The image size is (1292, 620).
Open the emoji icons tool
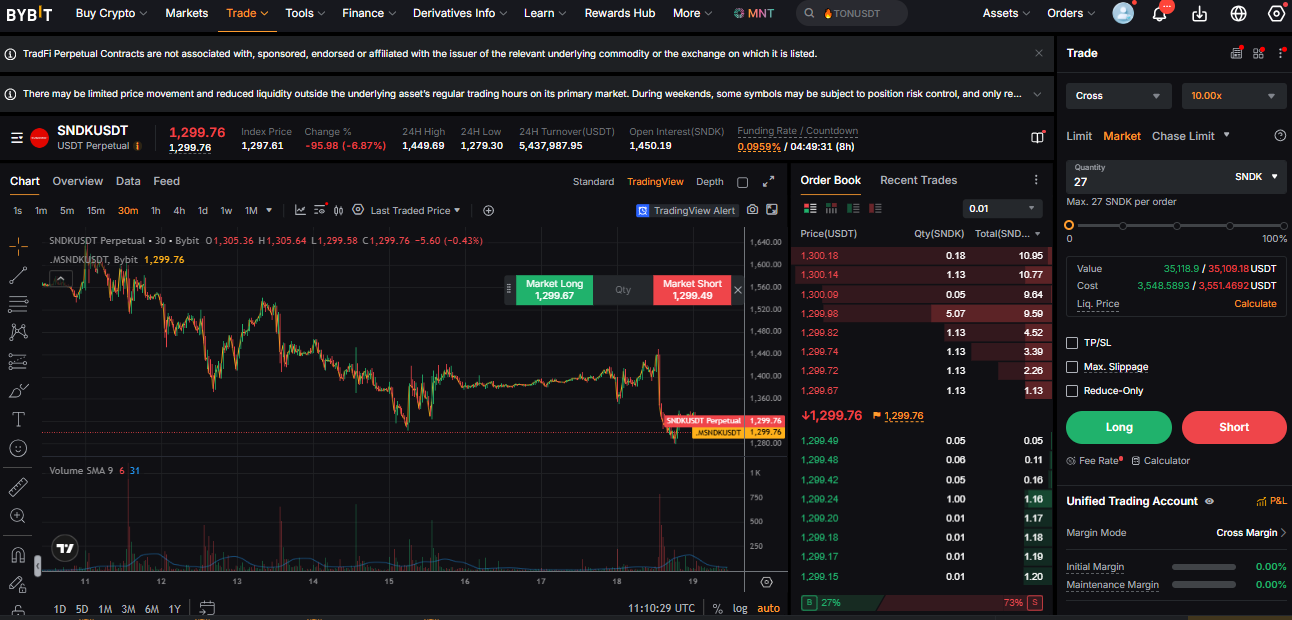18,448
